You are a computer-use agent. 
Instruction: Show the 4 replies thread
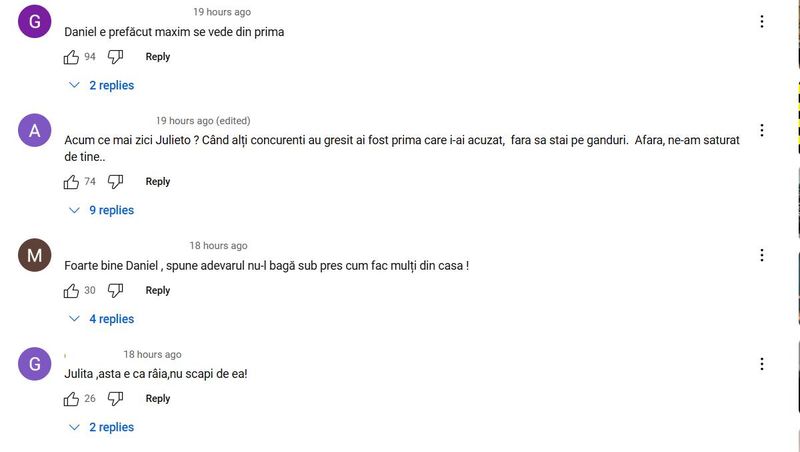[102, 319]
